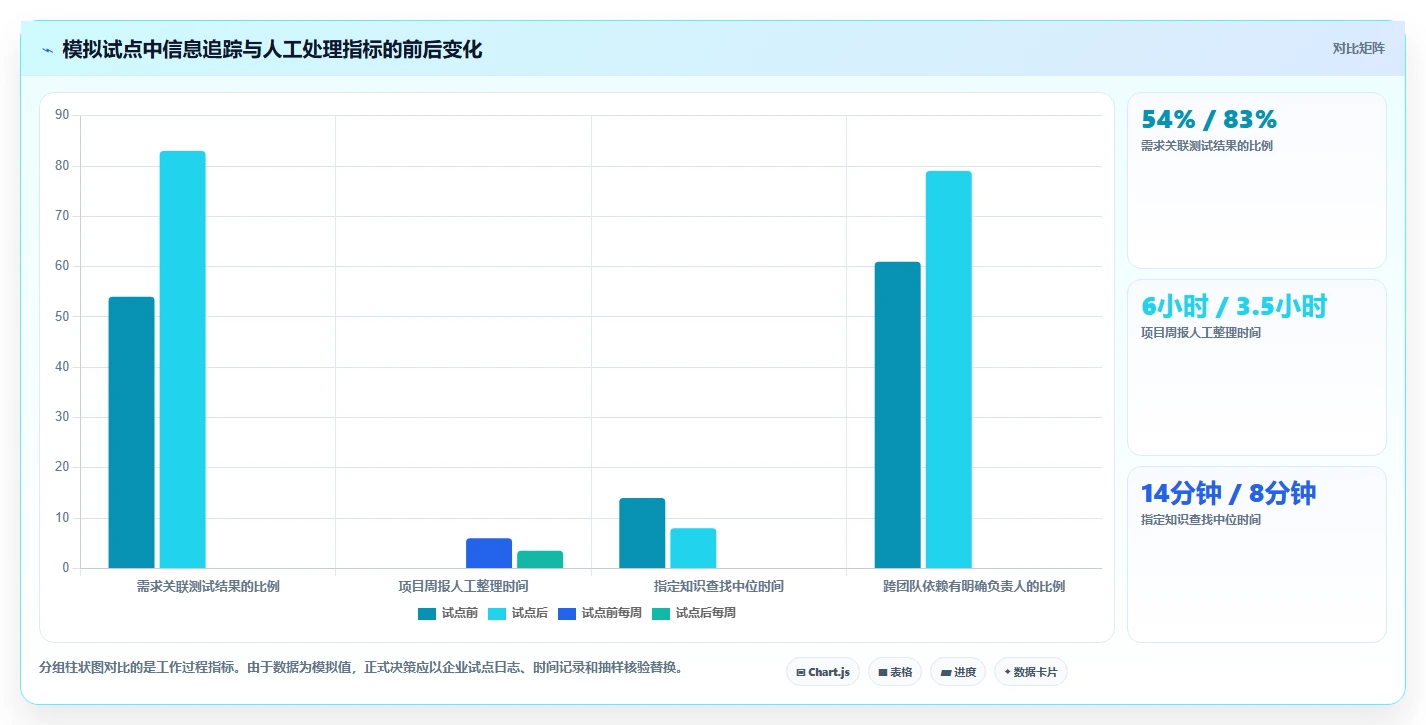Click the 指定知识查找中位时间 caption in the third stat card
Image resolution: width=1426 pixels, height=725 pixels.
point(1200,520)
